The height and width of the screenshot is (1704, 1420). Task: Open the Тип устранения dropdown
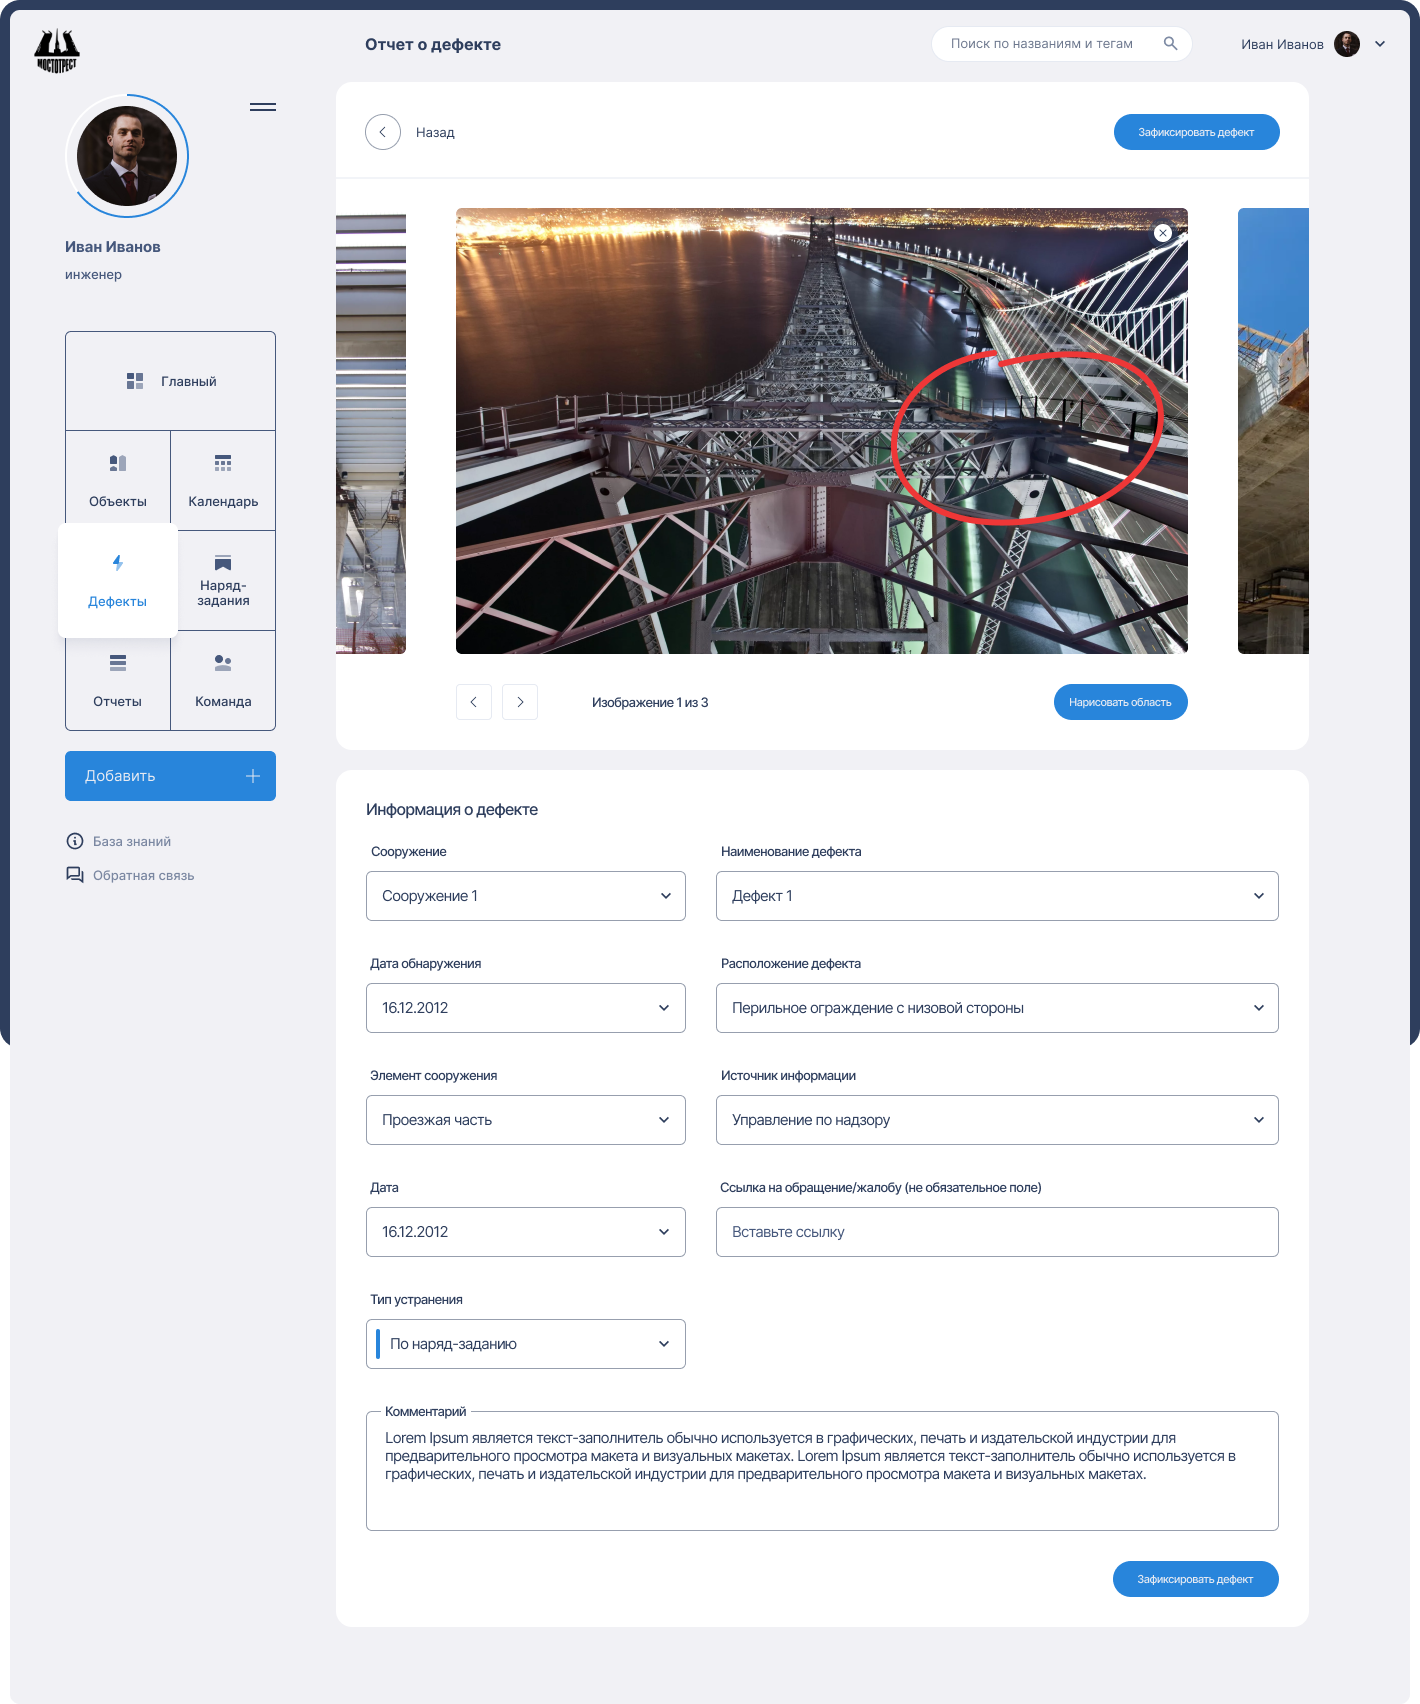[x=526, y=1344]
